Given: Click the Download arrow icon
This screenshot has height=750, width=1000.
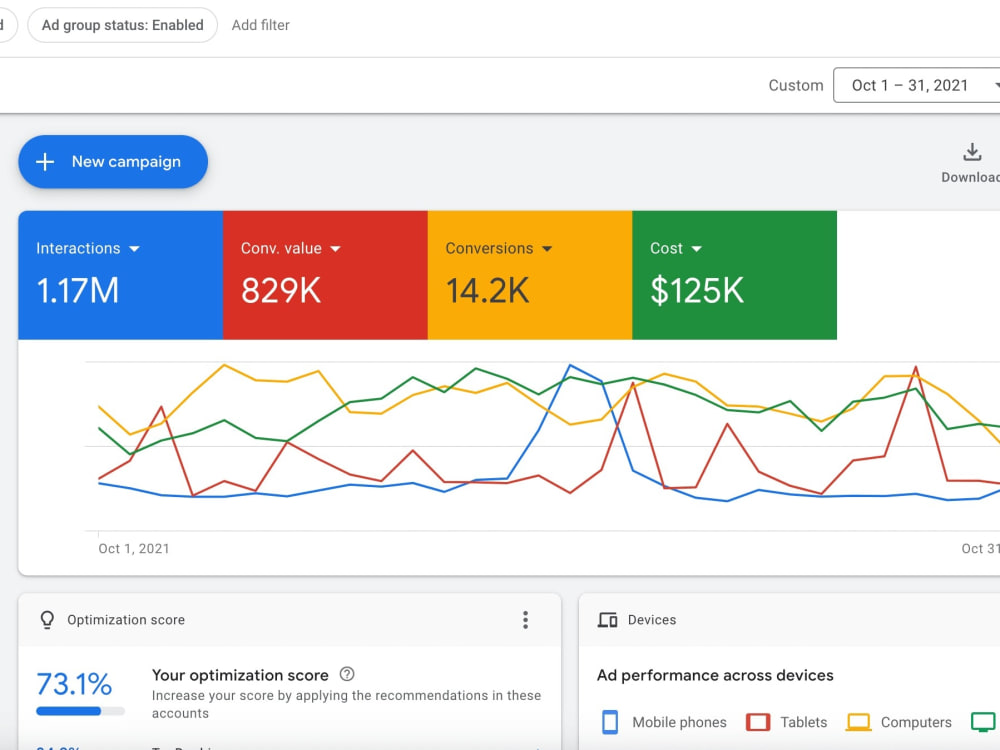Looking at the screenshot, I should [x=972, y=152].
